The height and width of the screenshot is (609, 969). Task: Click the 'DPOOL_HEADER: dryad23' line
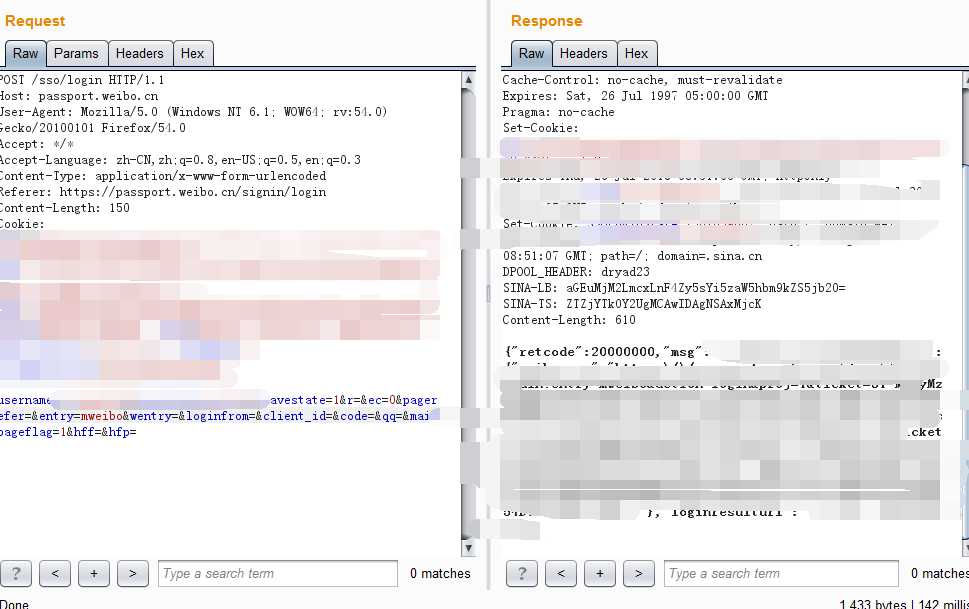point(576,271)
